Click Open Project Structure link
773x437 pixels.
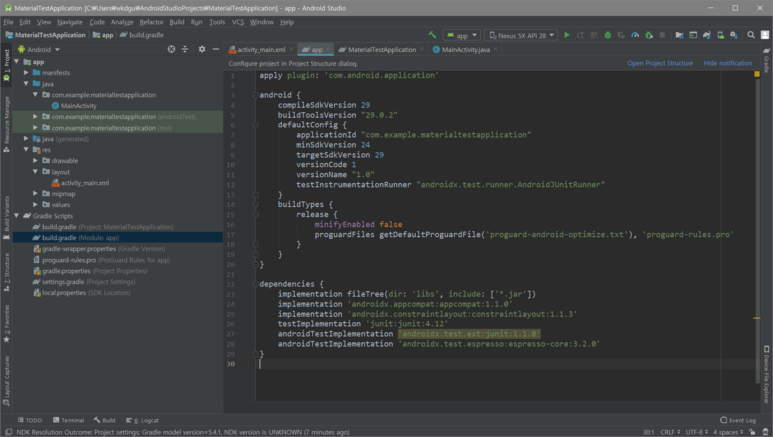[660, 63]
